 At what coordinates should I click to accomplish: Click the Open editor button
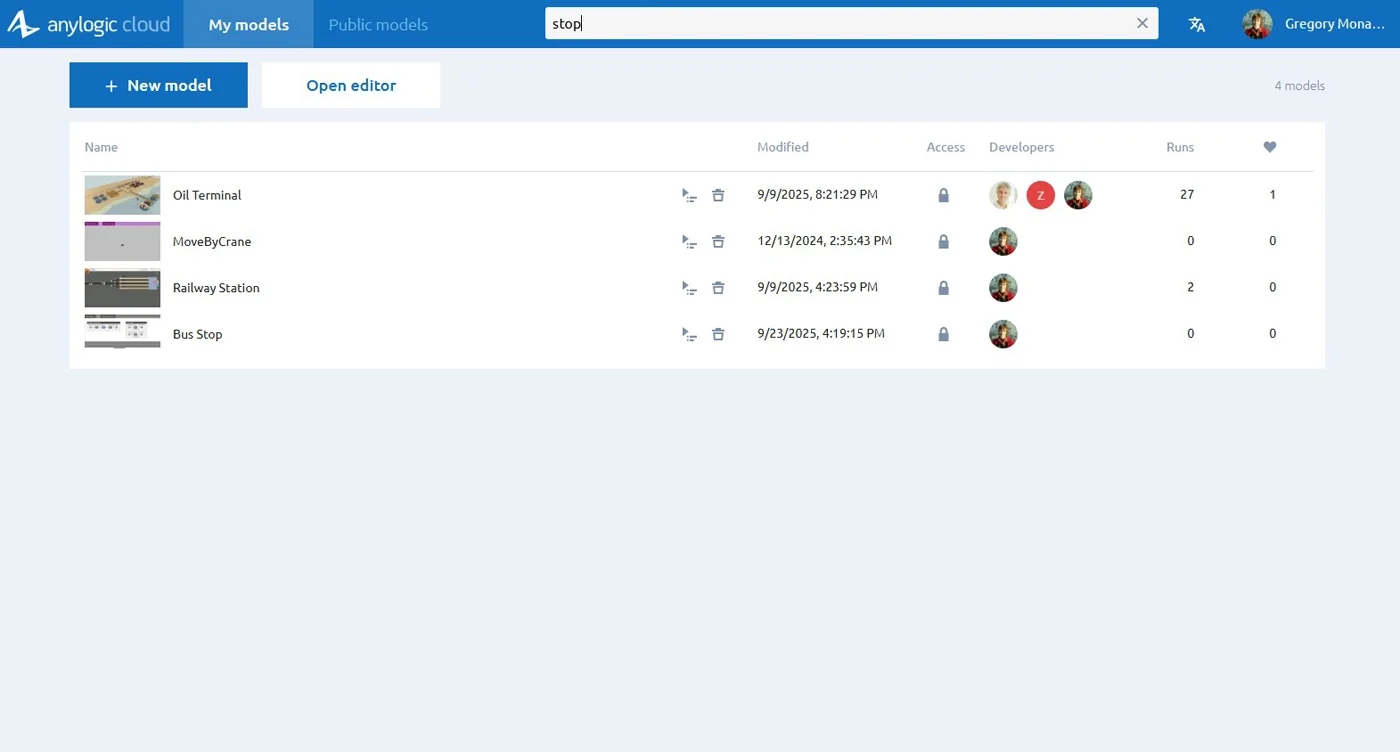pyautogui.click(x=351, y=86)
